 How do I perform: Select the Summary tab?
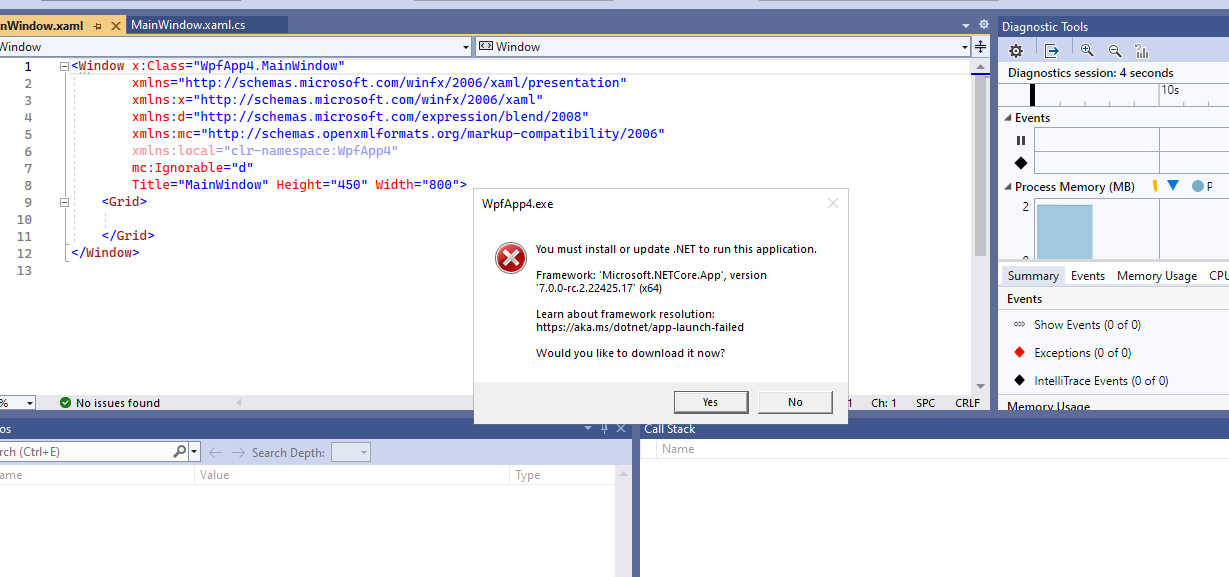pos(1033,276)
